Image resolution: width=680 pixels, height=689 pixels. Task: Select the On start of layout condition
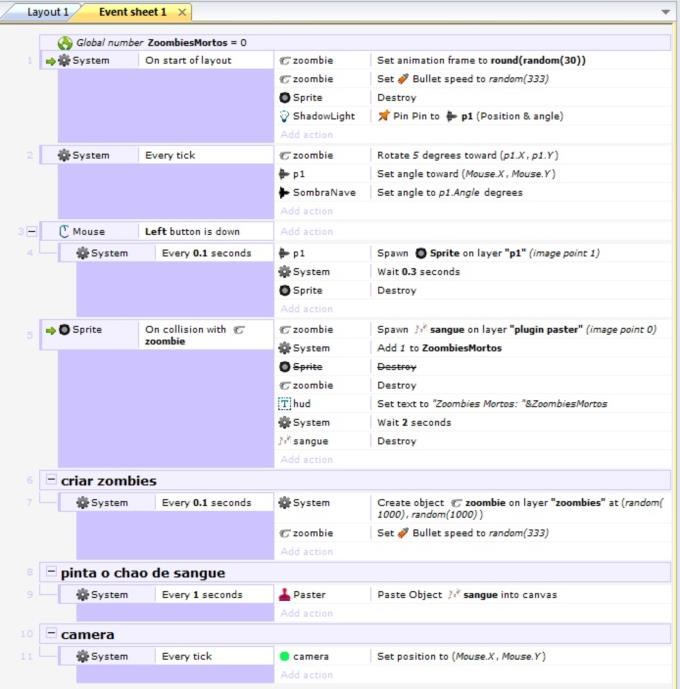pyautogui.click(x=188, y=60)
